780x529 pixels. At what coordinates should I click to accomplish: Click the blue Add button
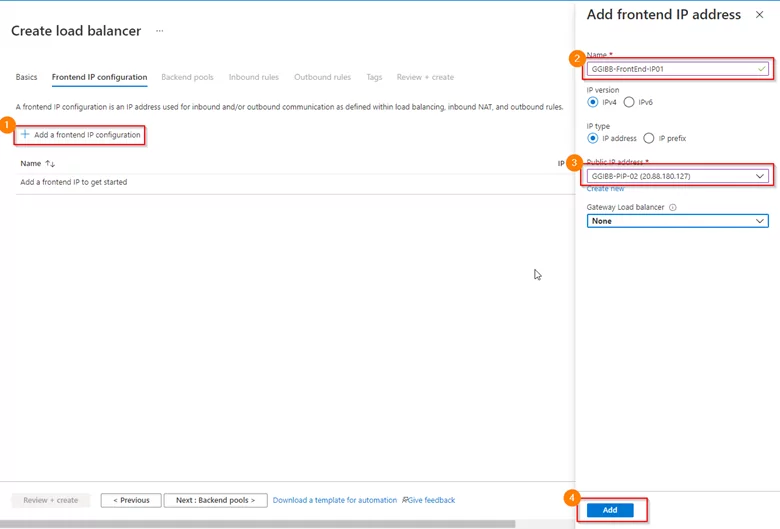(610, 510)
